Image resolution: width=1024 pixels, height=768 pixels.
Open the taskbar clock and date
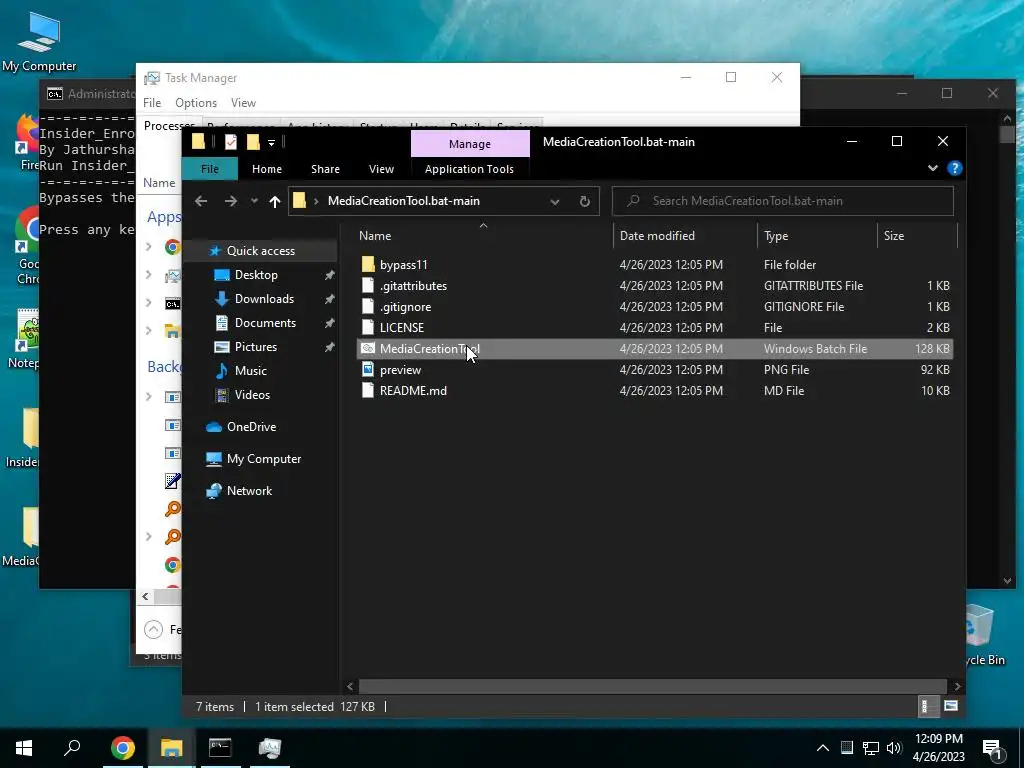click(938, 748)
